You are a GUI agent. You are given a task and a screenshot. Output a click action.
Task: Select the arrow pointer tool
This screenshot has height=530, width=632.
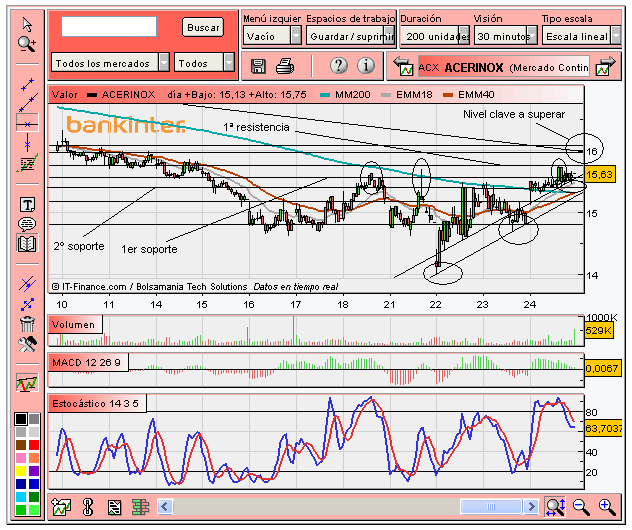(27, 25)
